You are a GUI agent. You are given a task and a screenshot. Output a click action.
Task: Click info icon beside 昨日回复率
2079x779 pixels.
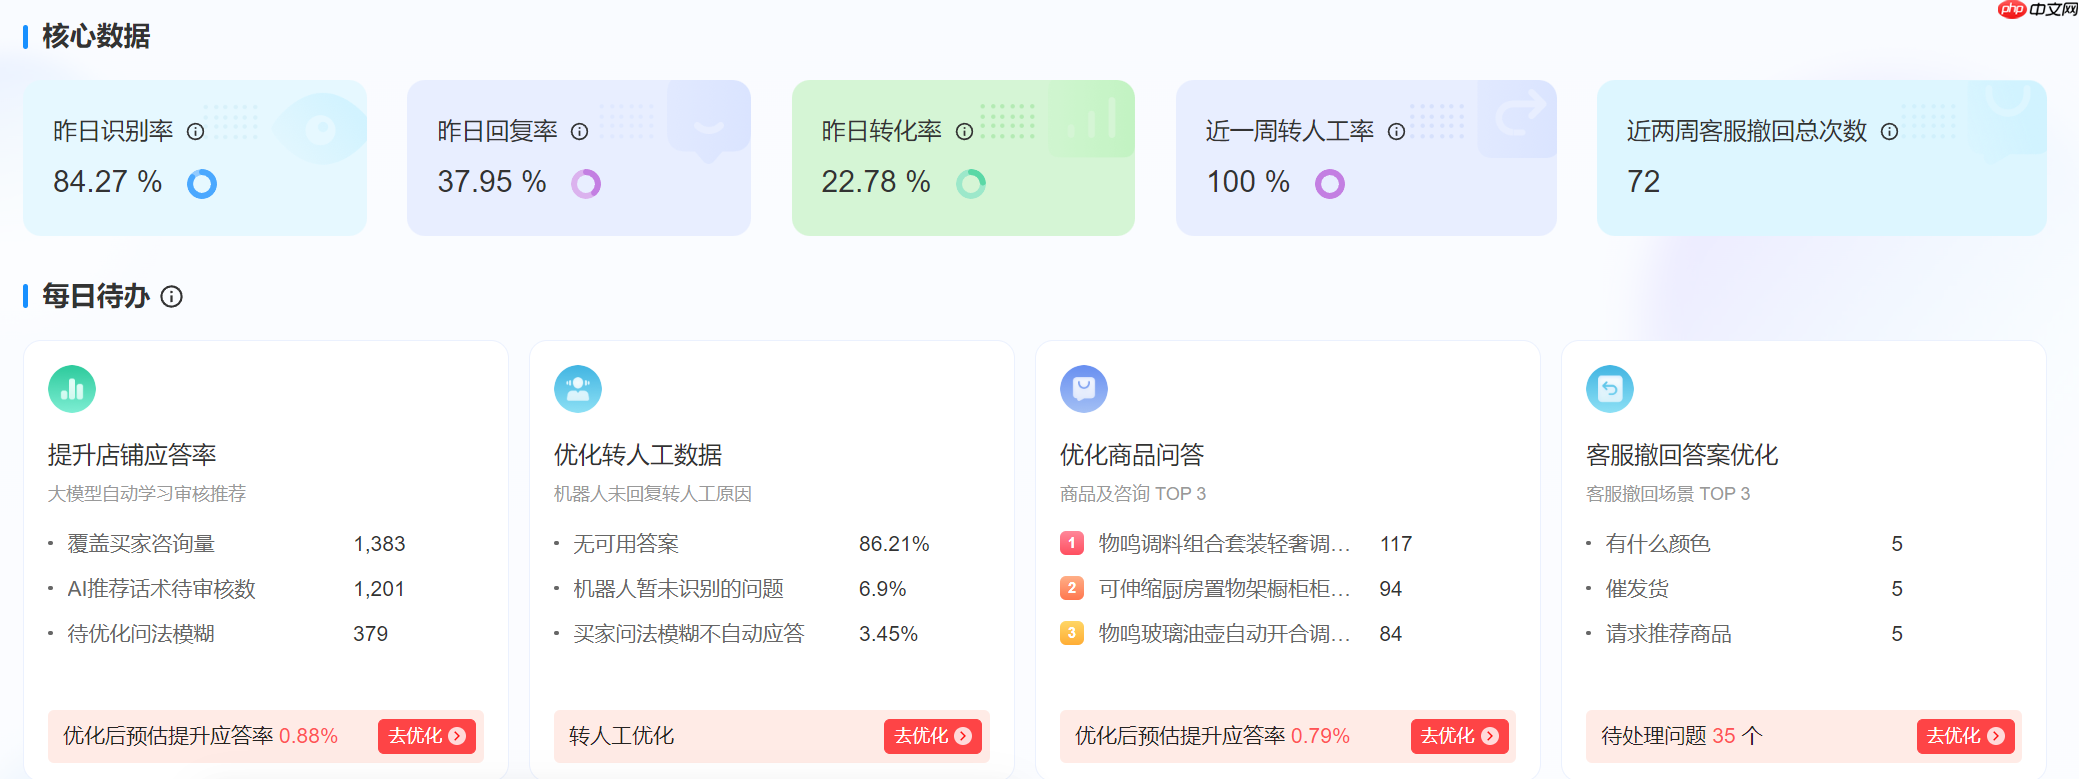click(x=580, y=132)
